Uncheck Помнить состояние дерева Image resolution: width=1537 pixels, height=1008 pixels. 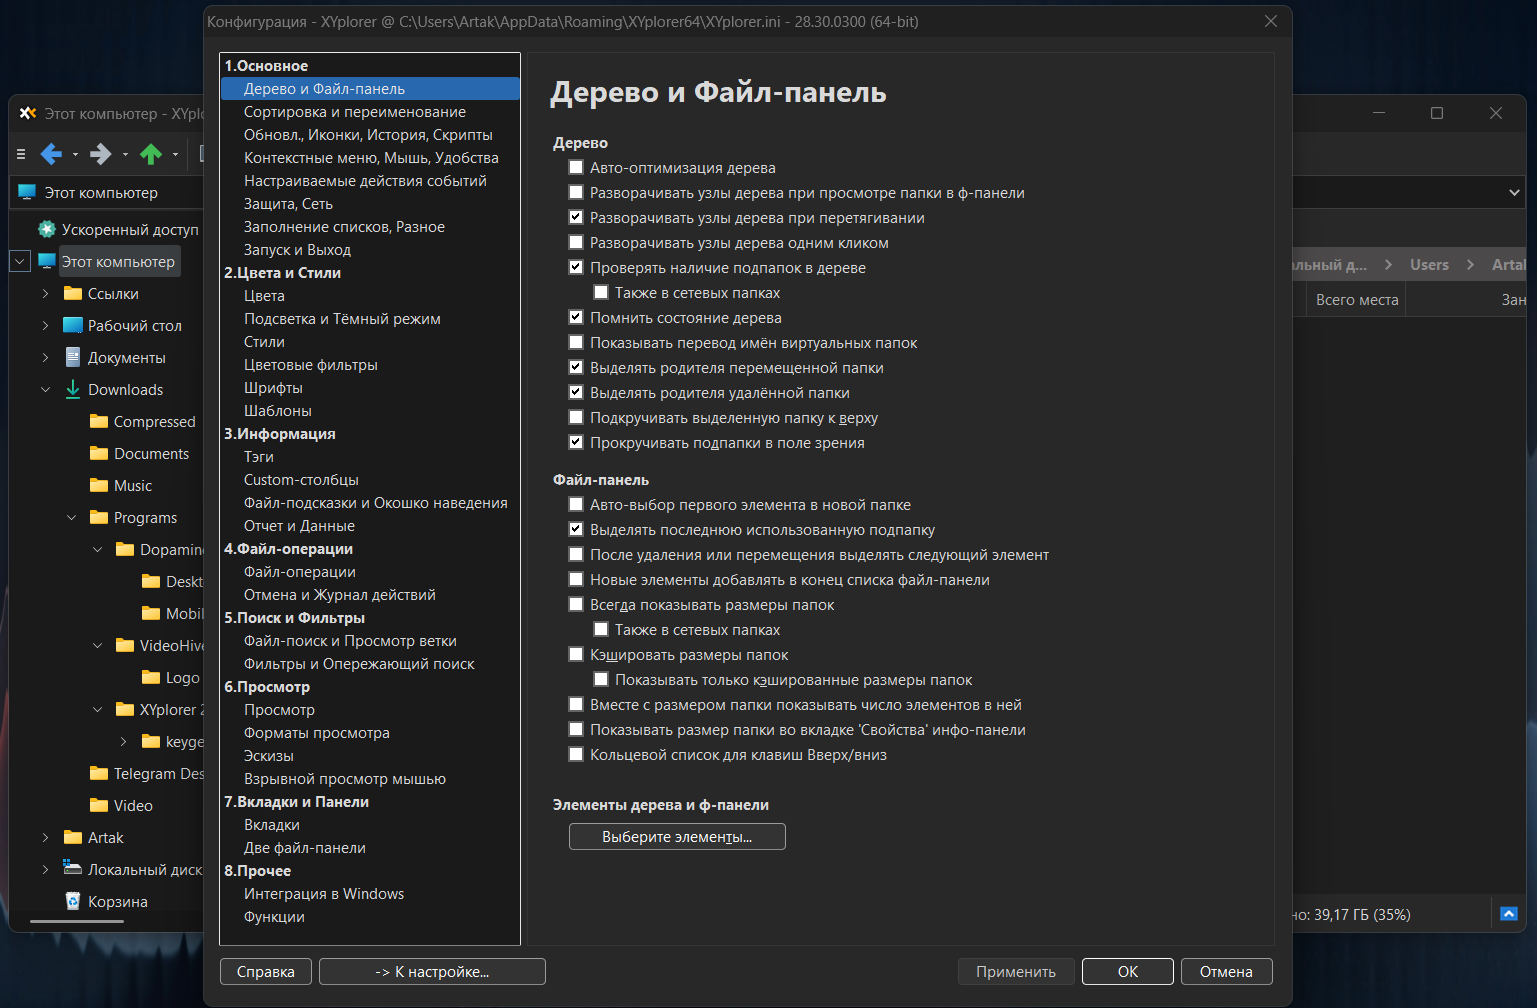576,318
